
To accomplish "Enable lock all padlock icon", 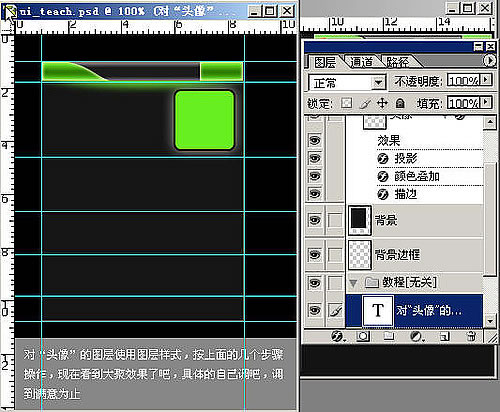I will point(400,103).
